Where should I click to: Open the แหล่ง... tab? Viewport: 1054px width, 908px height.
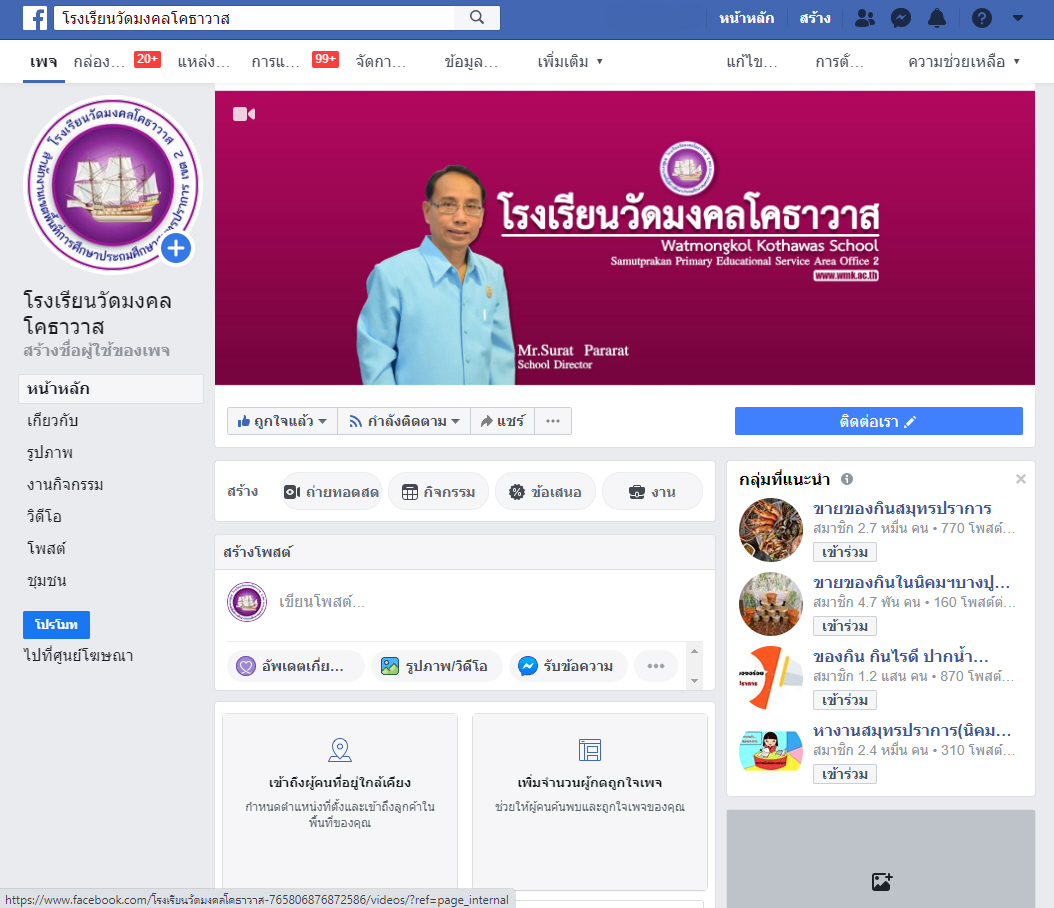(204, 62)
